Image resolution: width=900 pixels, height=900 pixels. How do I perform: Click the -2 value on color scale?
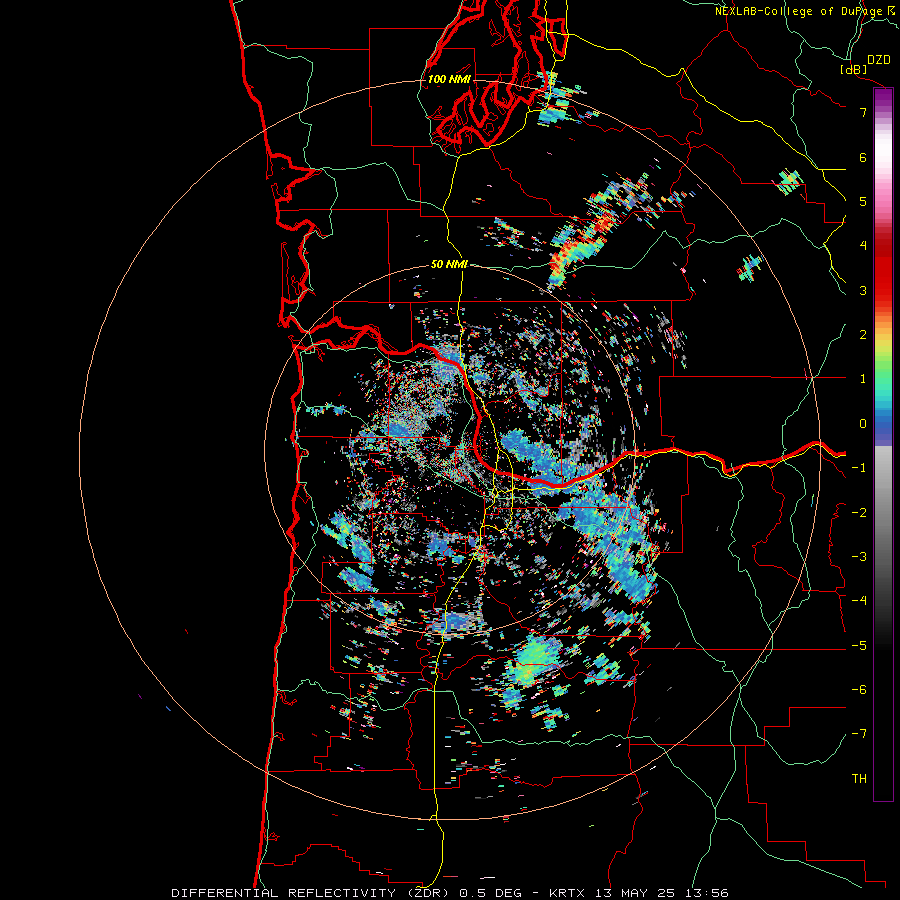859,513
